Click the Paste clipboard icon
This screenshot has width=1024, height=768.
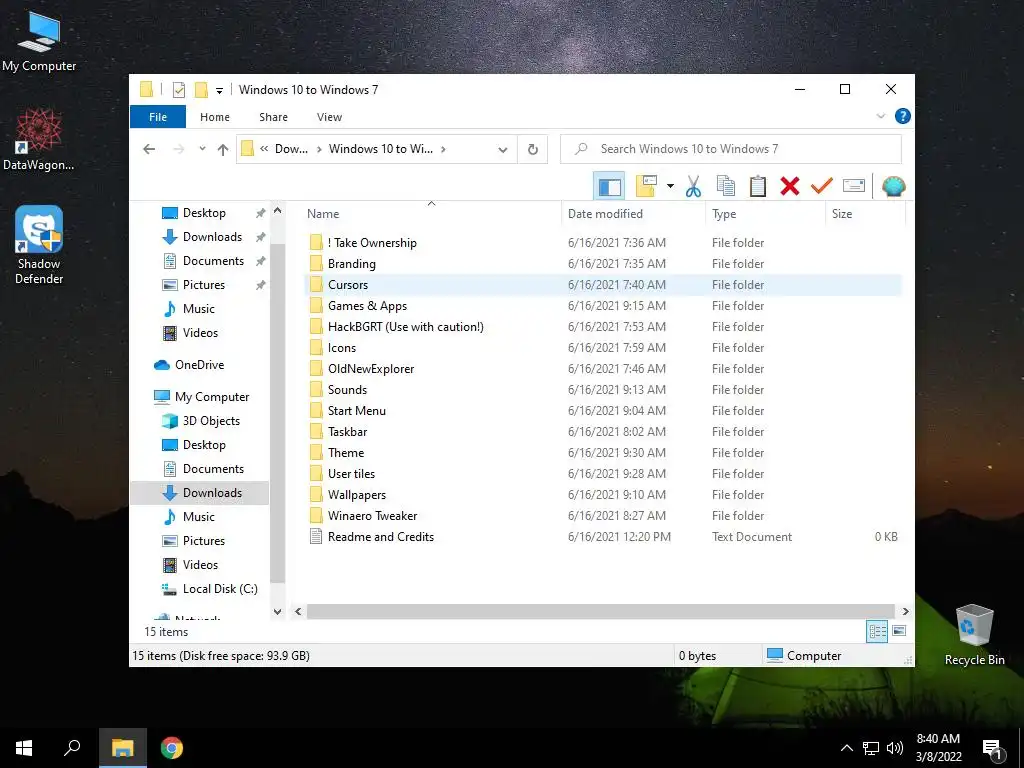tap(758, 187)
